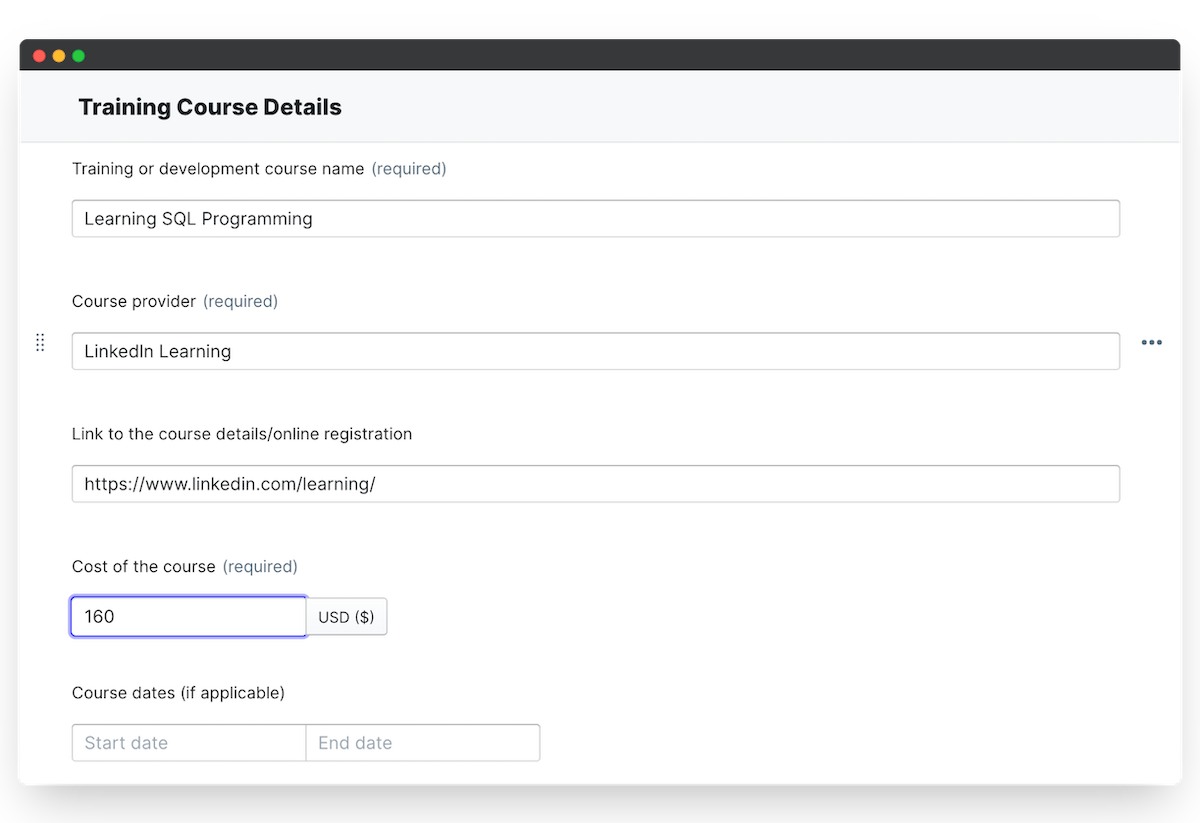The width and height of the screenshot is (1200, 823).
Task: Open the USD ($) currency selector
Action: [x=346, y=617]
